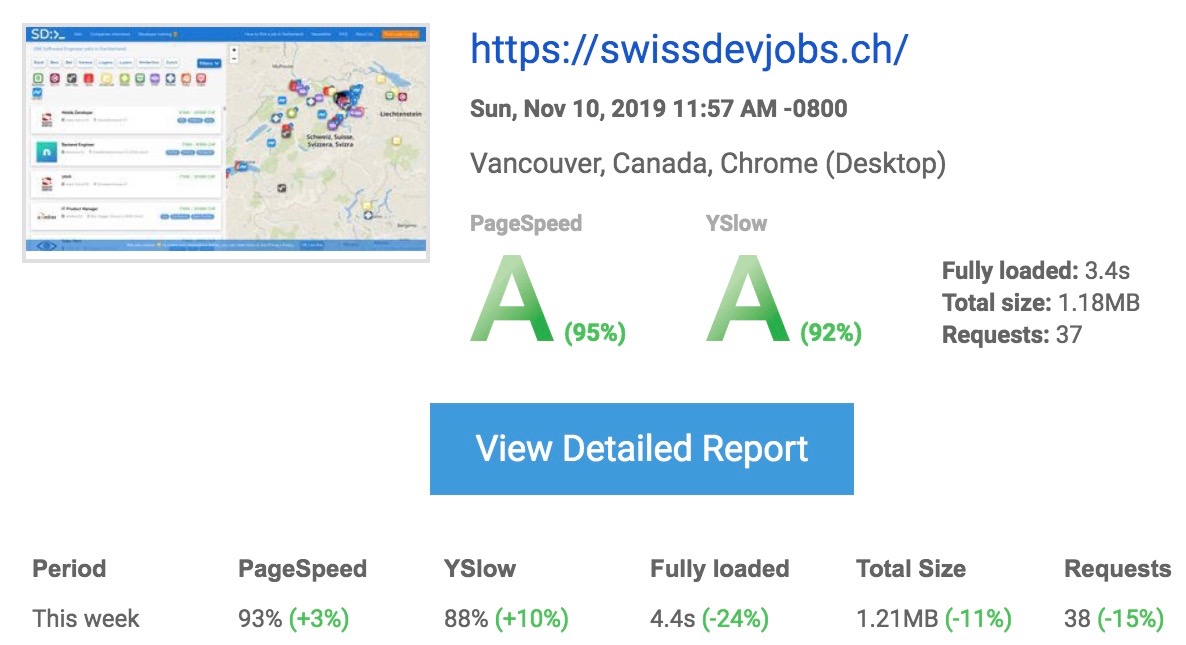
Task: Click the 1.21MB (-11%) cell
Action: click(933, 619)
